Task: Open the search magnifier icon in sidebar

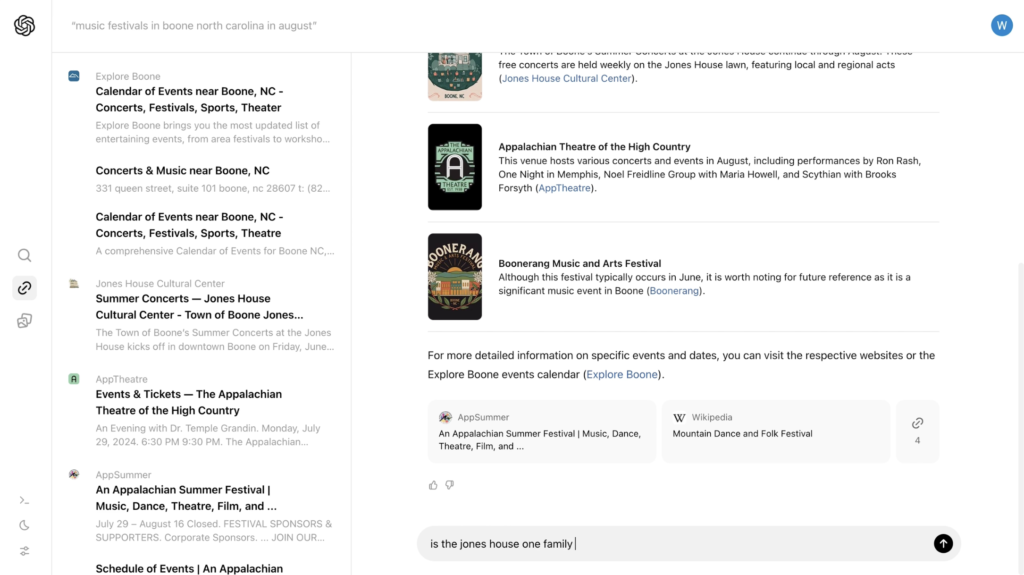Action: tap(24, 255)
